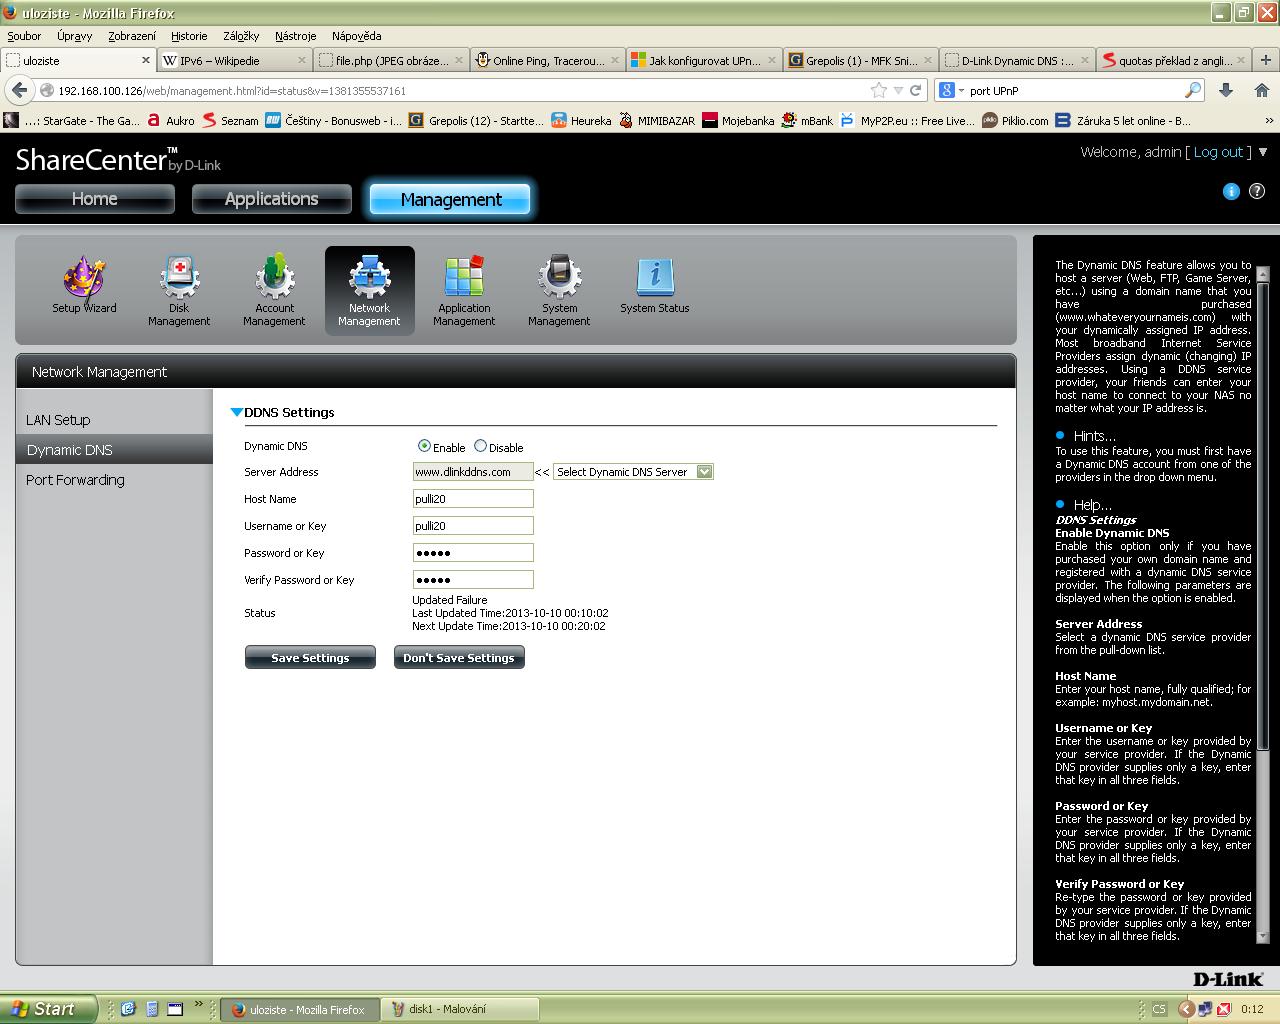Open Disk Management icon
This screenshot has height=1024, width=1280.
point(179,291)
